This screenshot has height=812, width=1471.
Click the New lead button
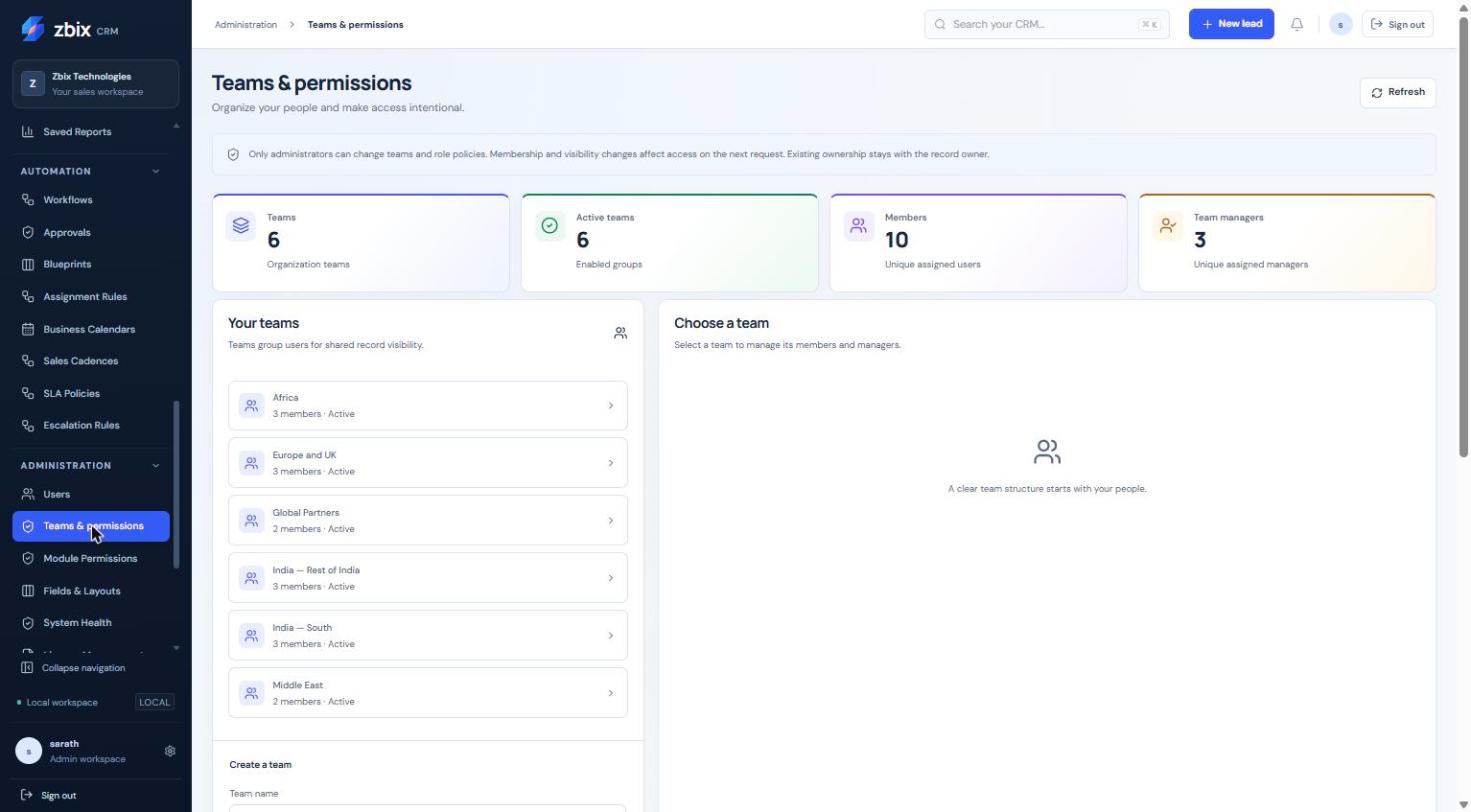[1231, 24]
